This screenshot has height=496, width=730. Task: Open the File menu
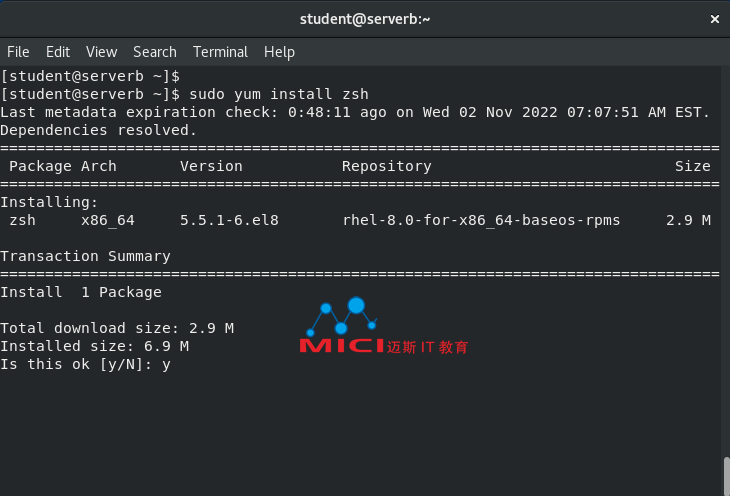[x=18, y=52]
